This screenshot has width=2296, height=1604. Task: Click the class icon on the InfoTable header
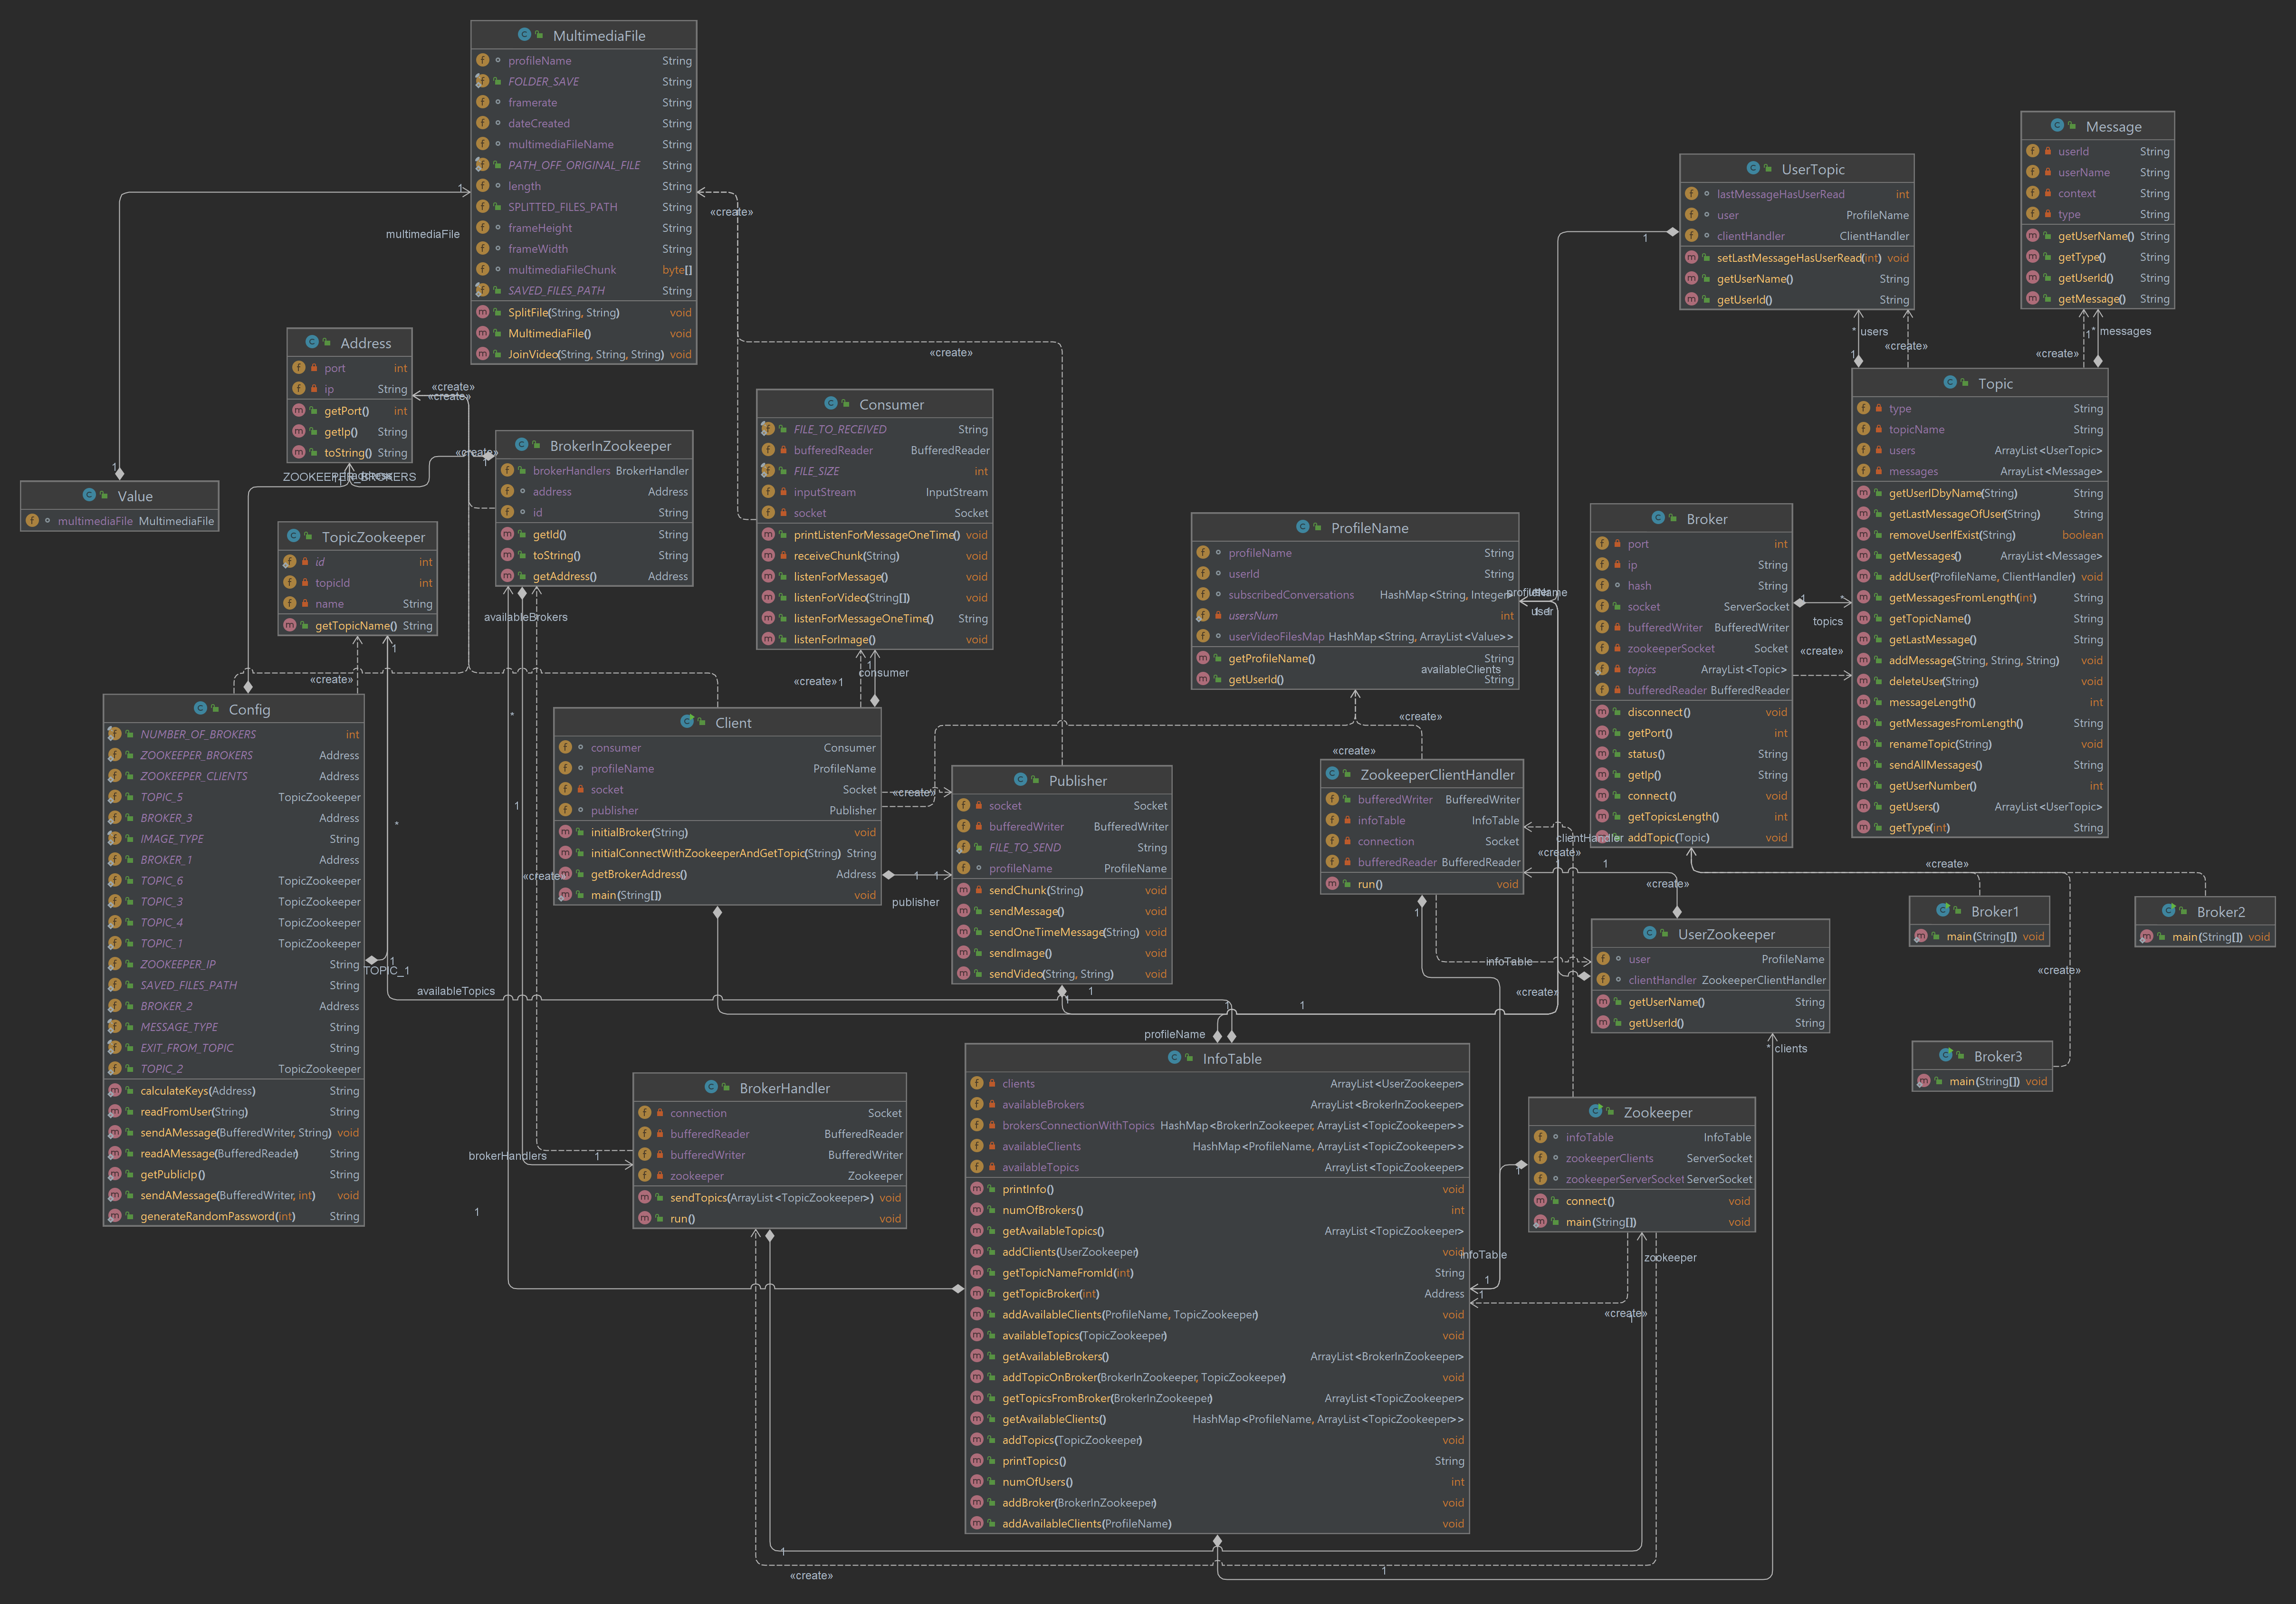(x=1176, y=1058)
